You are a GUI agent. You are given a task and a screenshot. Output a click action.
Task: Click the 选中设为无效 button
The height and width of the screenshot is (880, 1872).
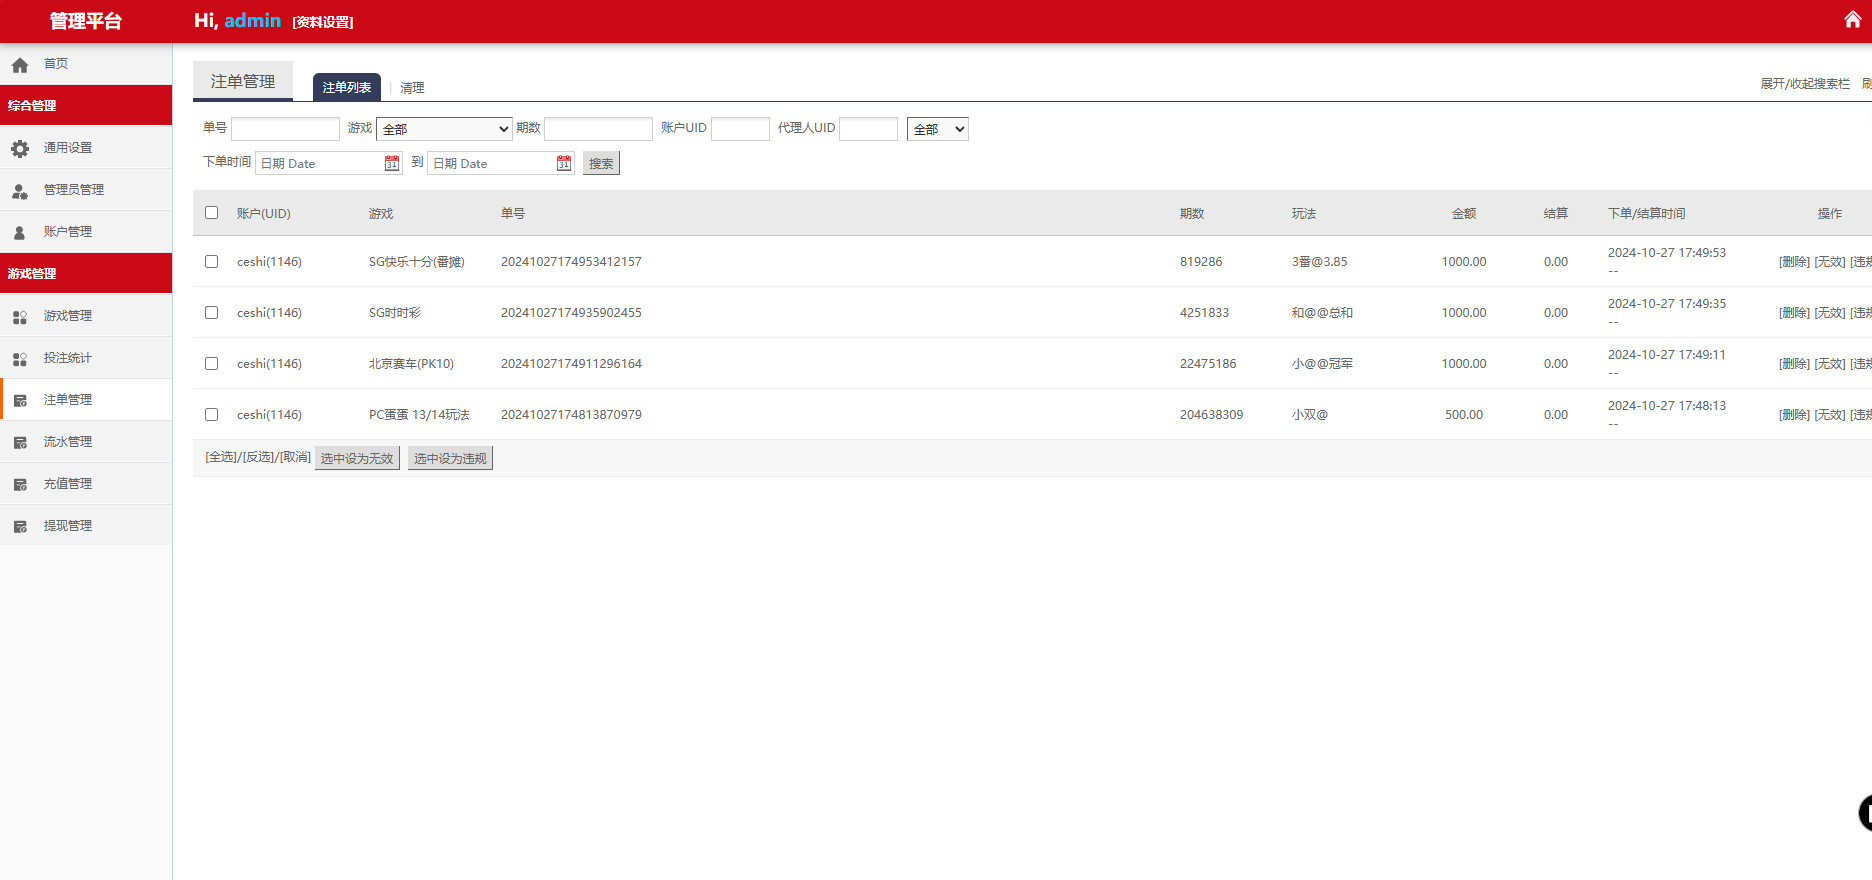[357, 458]
